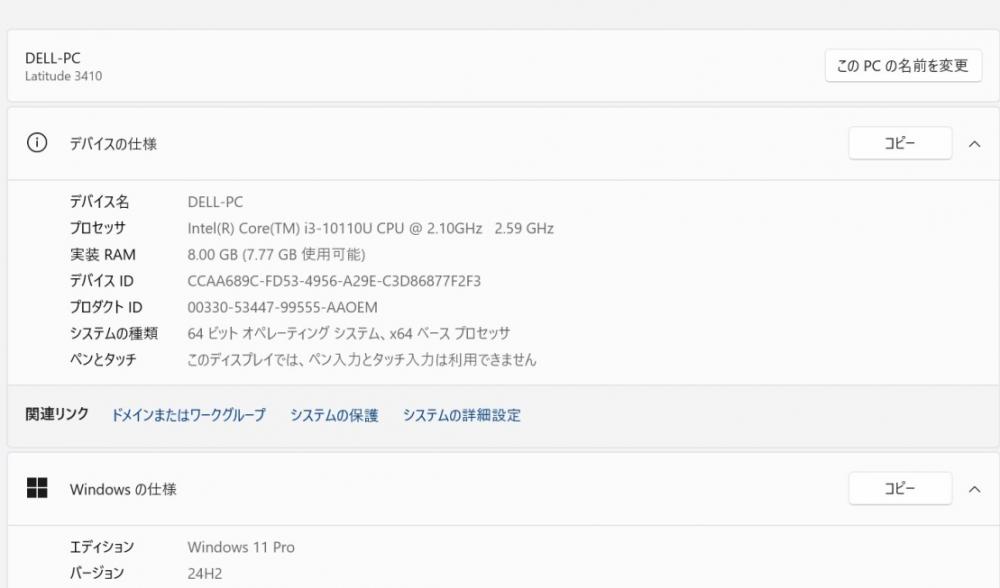Open システムの詳細設定 link

coord(462,415)
